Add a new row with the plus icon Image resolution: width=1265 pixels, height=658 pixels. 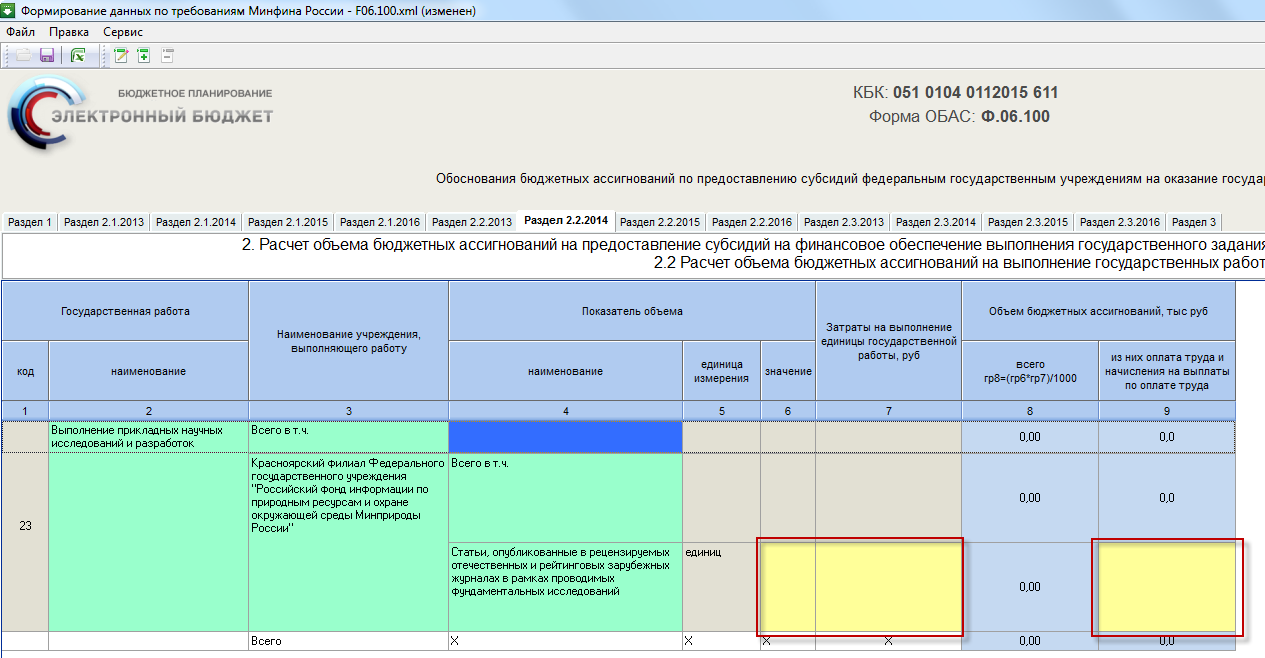(144, 56)
